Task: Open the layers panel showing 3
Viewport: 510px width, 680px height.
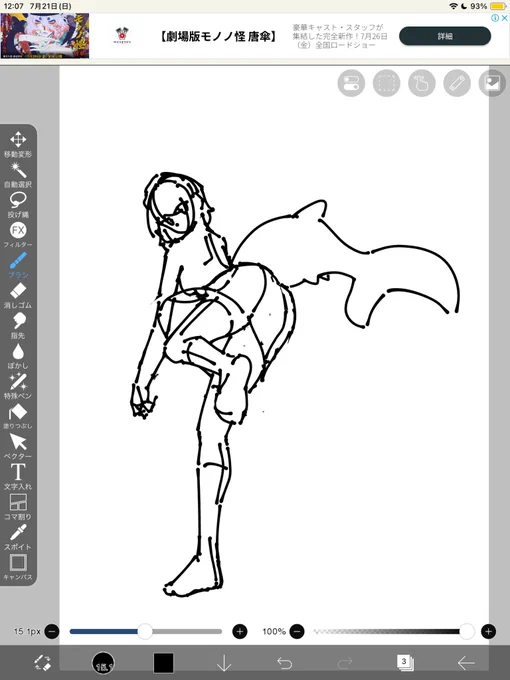Action: 405,662
